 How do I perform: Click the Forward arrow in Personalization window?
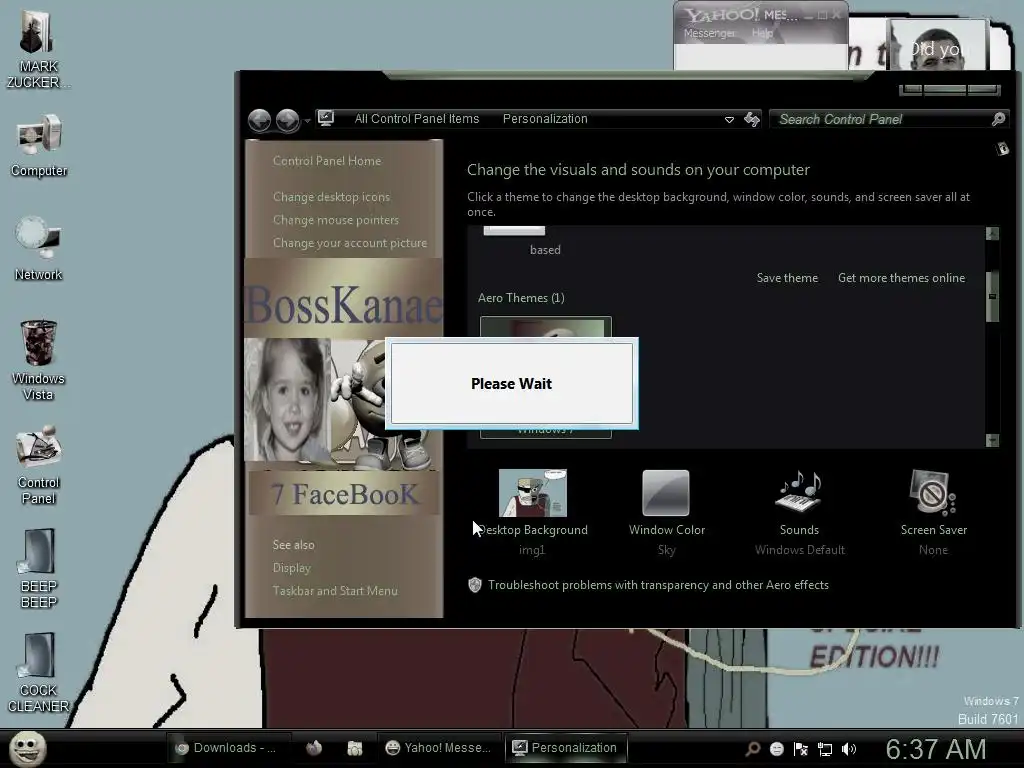pos(287,120)
